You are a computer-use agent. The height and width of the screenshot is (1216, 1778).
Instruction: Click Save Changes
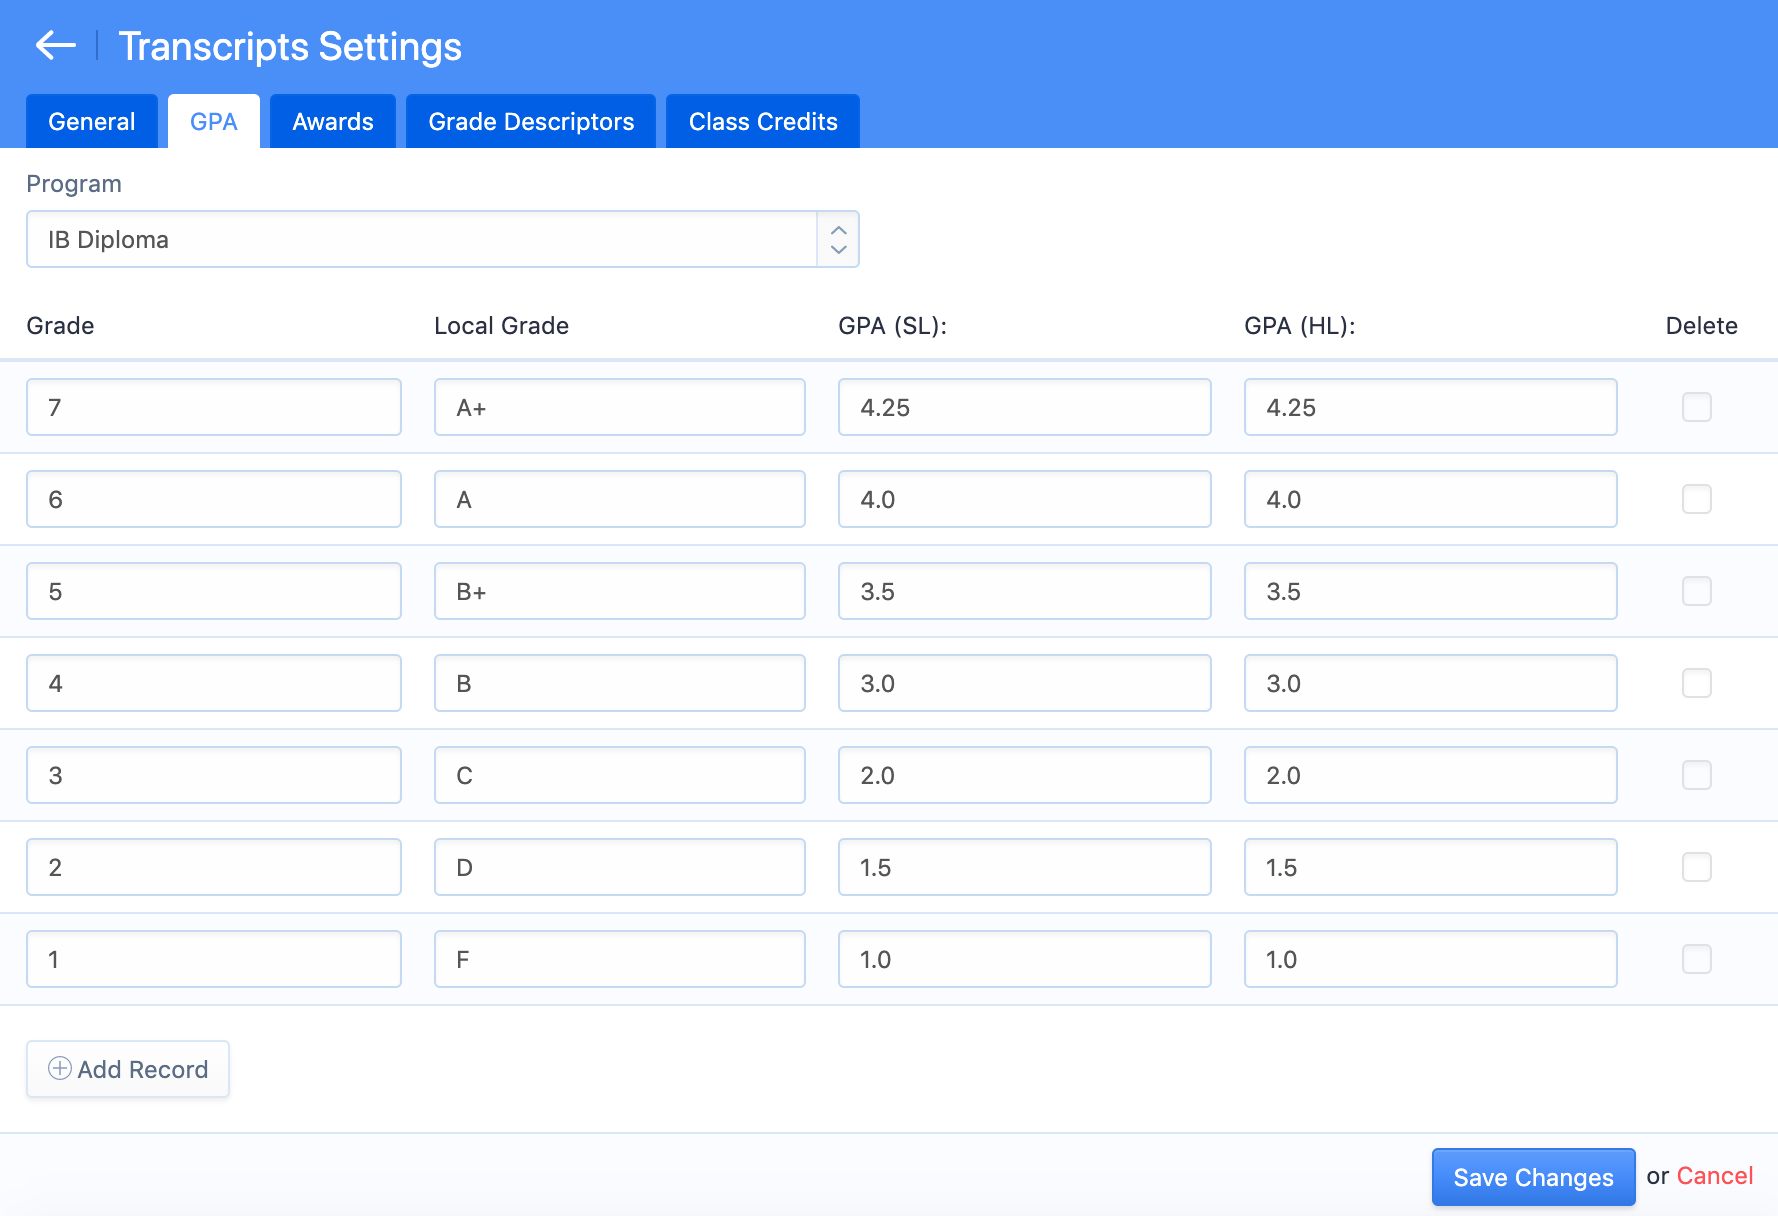[x=1533, y=1177]
